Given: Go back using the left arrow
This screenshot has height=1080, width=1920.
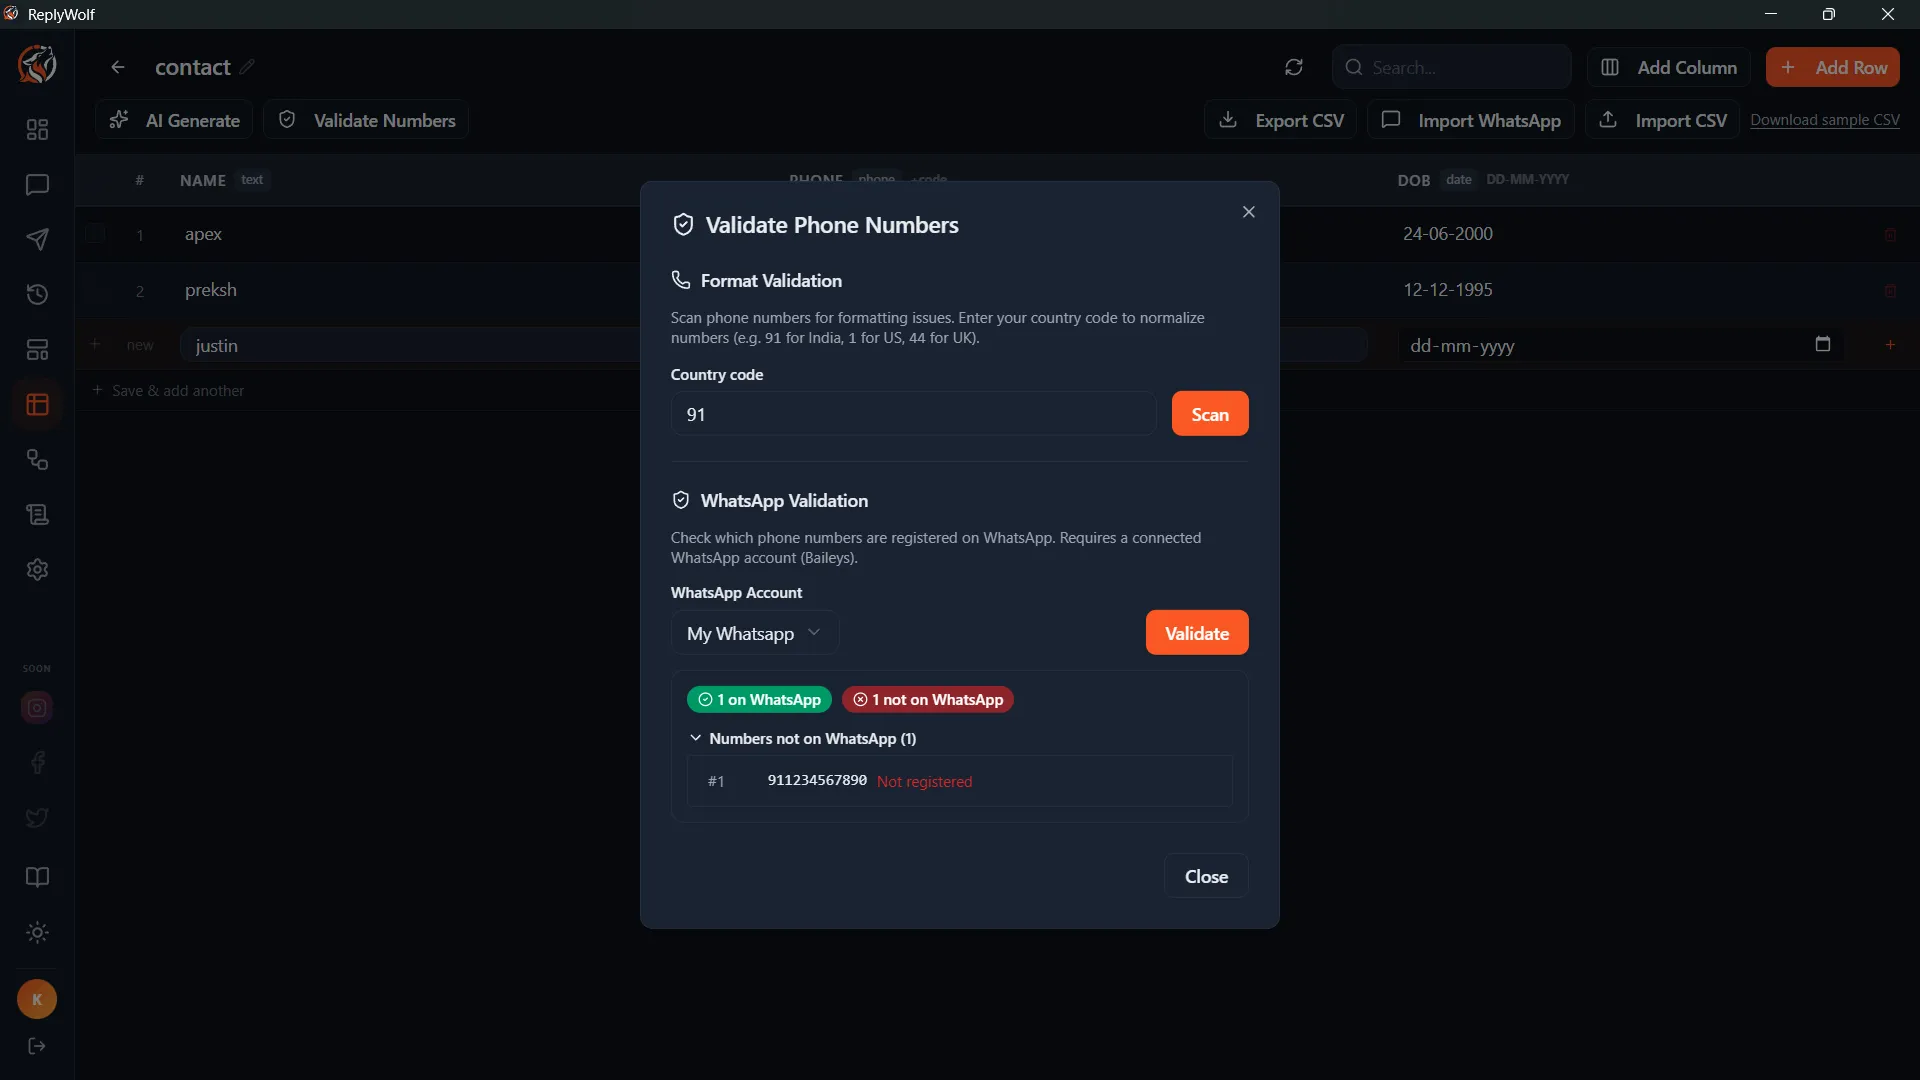Looking at the screenshot, I should point(118,67).
